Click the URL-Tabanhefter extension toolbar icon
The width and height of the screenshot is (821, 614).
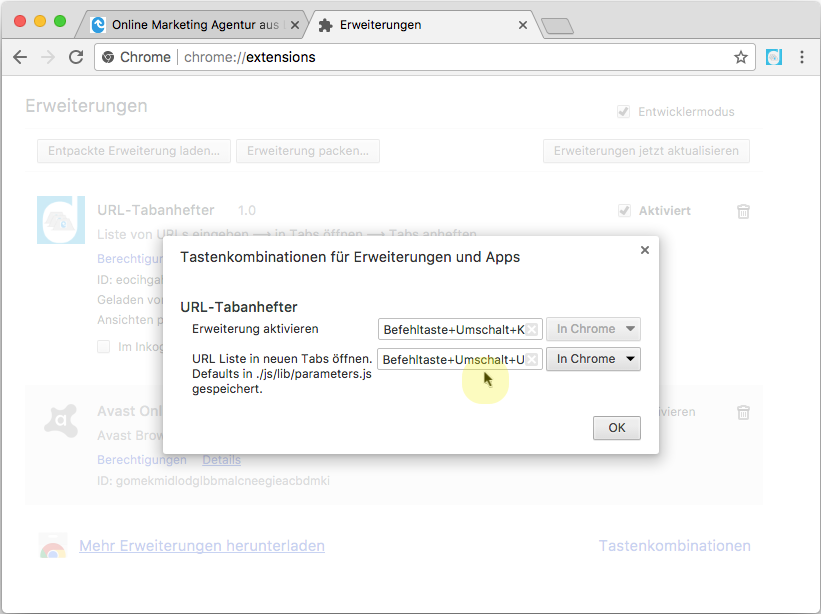tap(773, 57)
